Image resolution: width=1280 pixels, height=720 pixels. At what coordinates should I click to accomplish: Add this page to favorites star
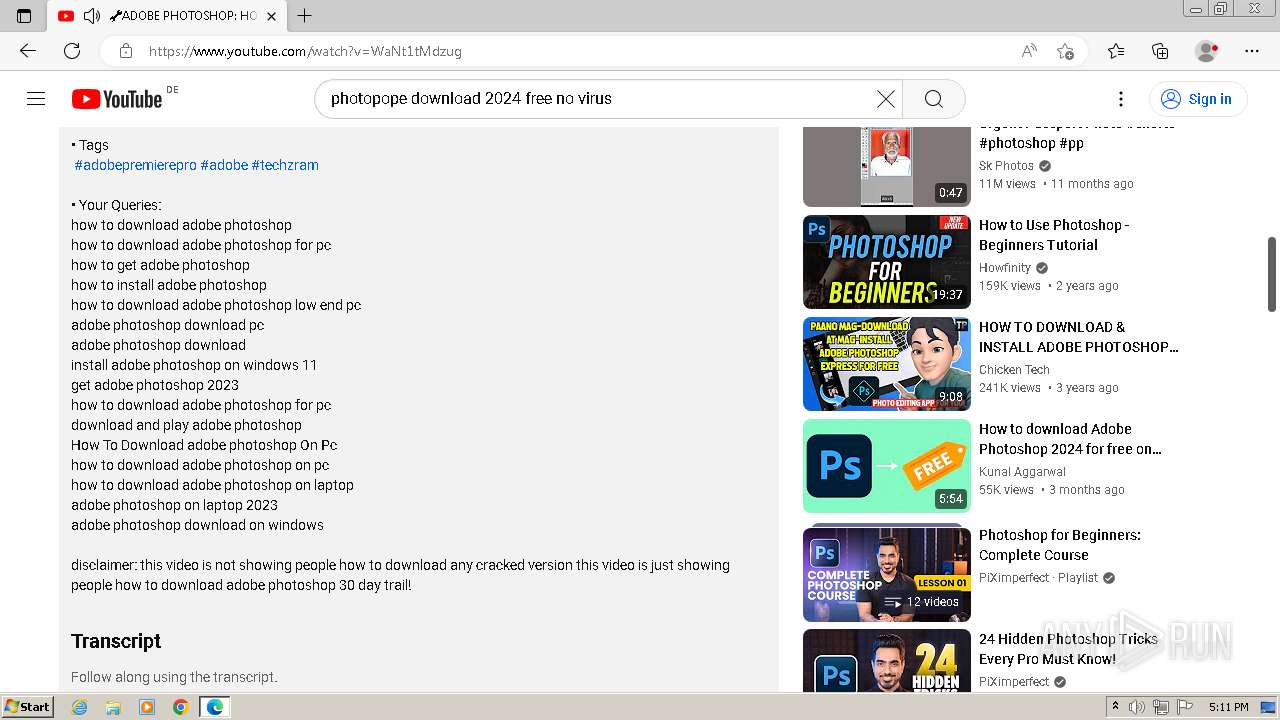tap(1066, 51)
